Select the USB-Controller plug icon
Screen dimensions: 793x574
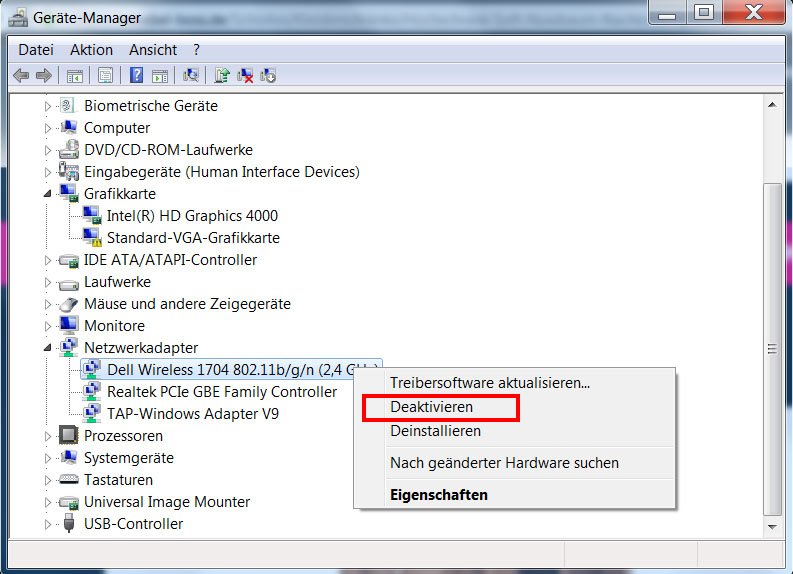(x=69, y=523)
